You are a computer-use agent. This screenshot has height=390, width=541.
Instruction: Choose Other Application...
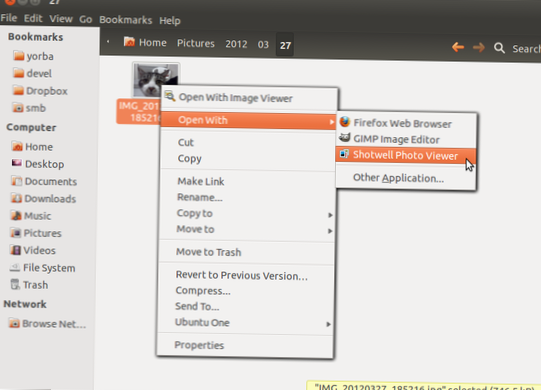[406, 178]
